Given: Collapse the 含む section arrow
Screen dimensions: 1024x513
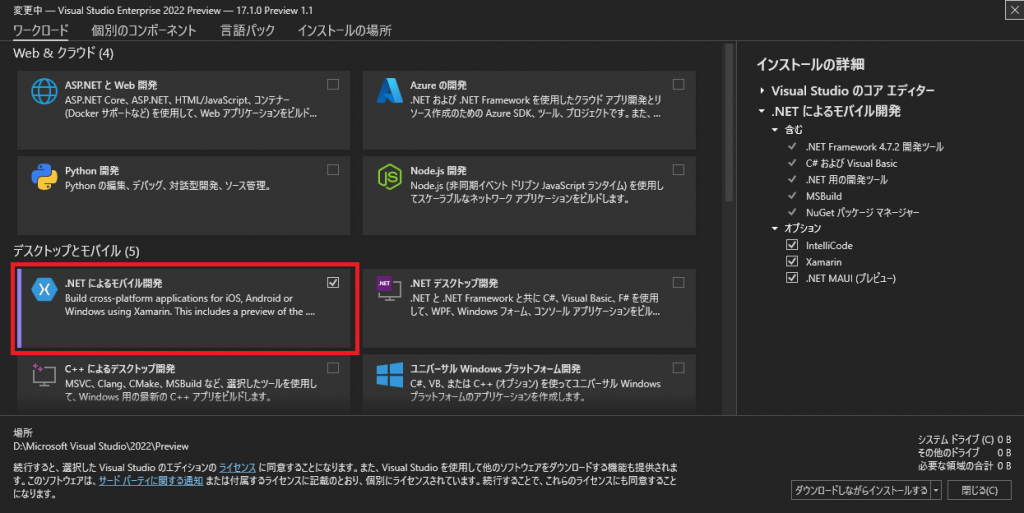Looking at the screenshot, I should click(775, 130).
